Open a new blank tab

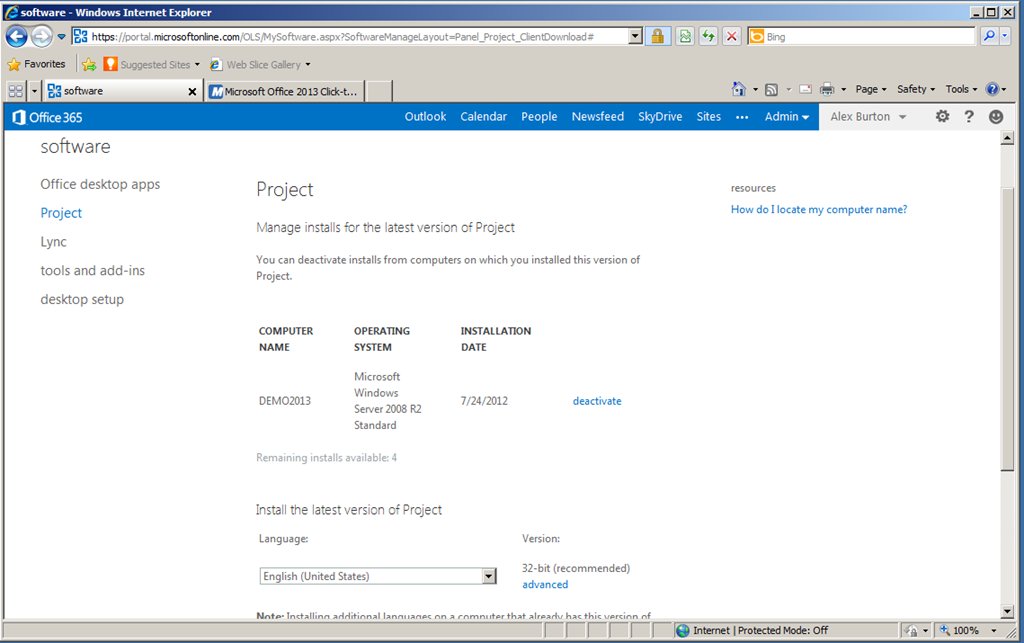coord(379,91)
